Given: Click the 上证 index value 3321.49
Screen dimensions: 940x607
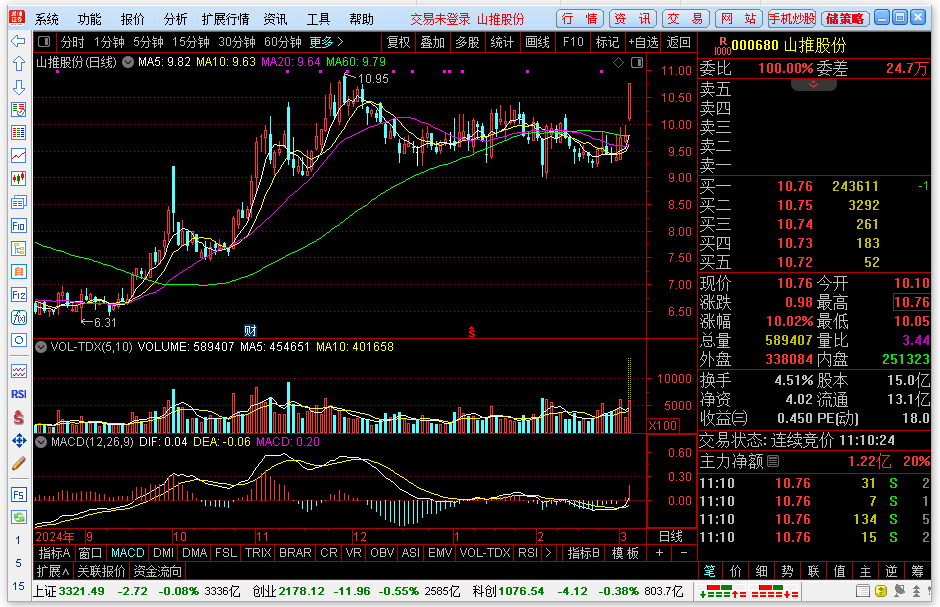Looking at the screenshot, I should pos(81,591).
